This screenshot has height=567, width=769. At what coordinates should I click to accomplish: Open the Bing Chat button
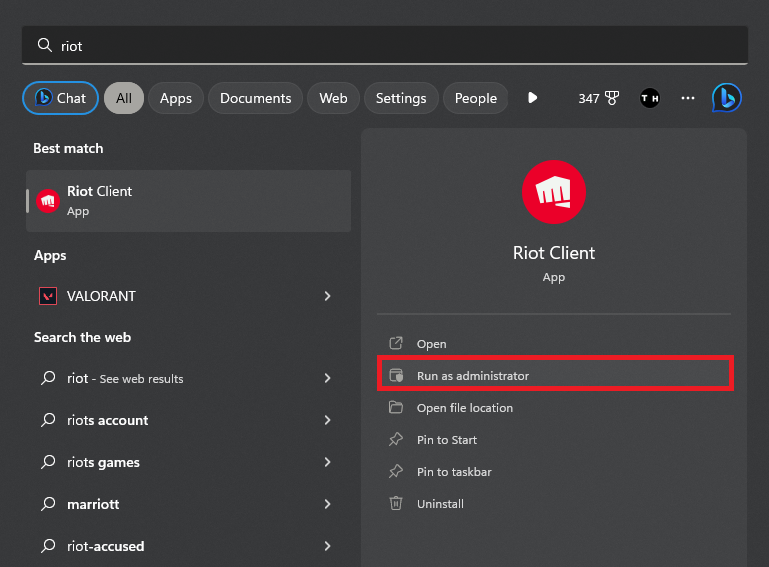[x=61, y=98]
